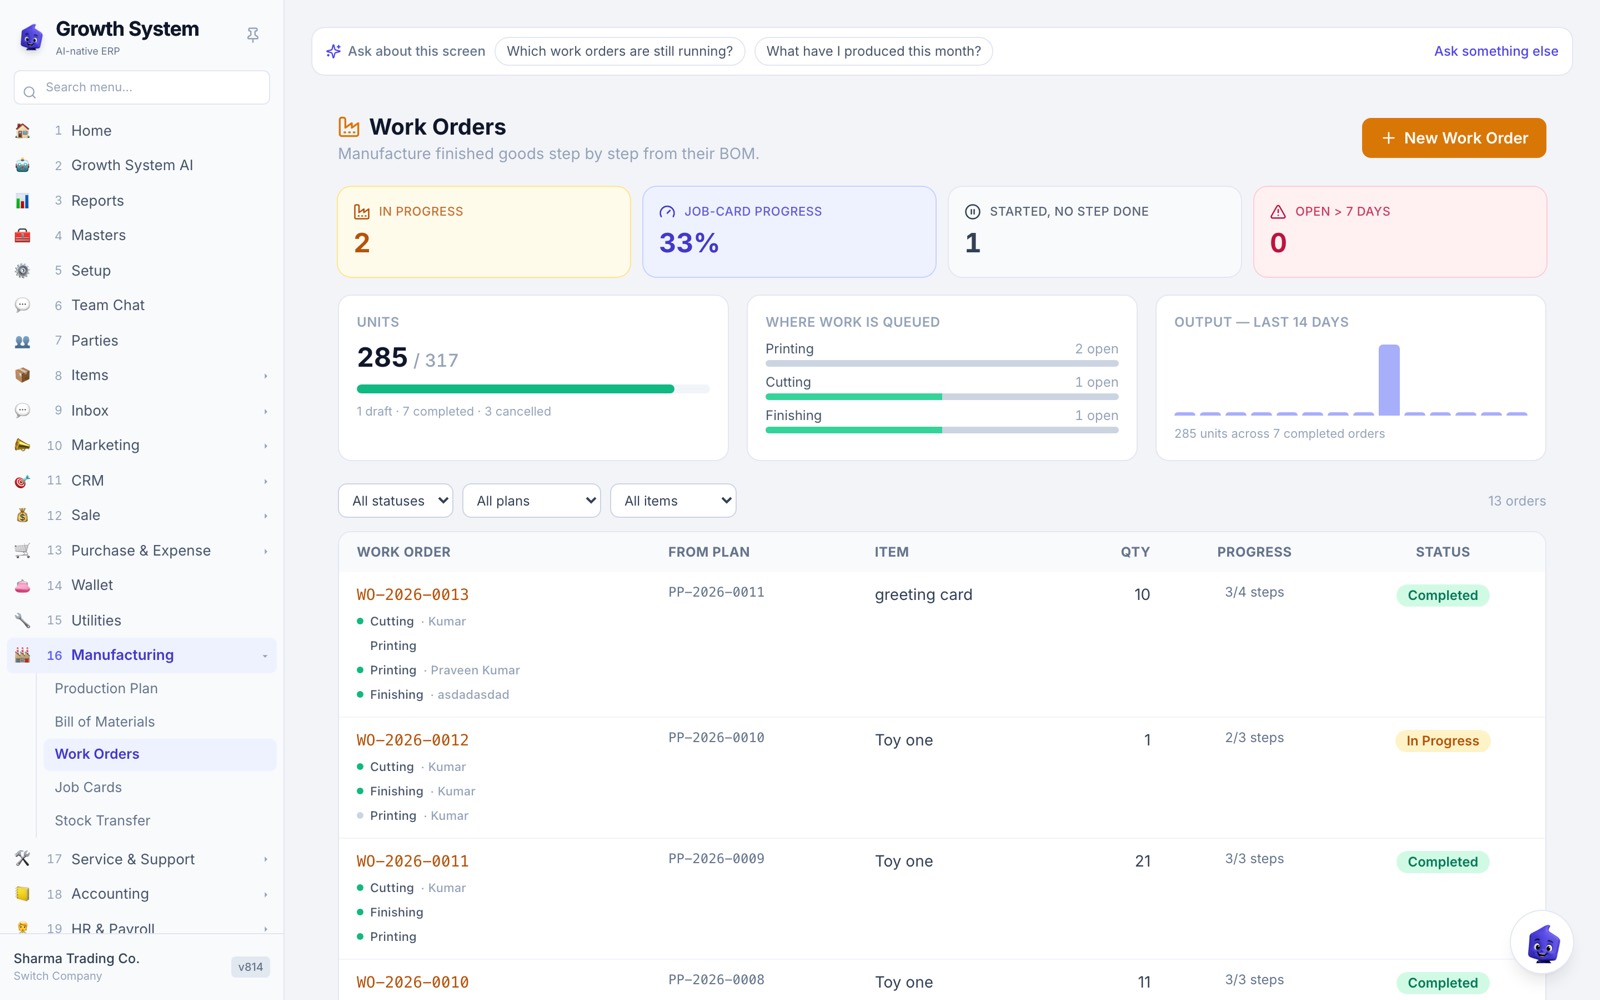Click the Finishing queue progress bar
This screenshot has height=1000, width=1600.
pyautogui.click(x=942, y=430)
